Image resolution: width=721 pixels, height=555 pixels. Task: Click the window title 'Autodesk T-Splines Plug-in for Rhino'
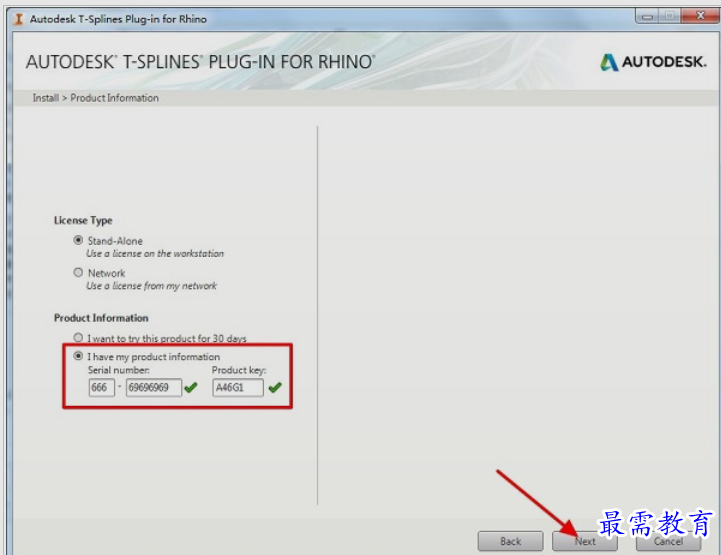click(x=118, y=19)
